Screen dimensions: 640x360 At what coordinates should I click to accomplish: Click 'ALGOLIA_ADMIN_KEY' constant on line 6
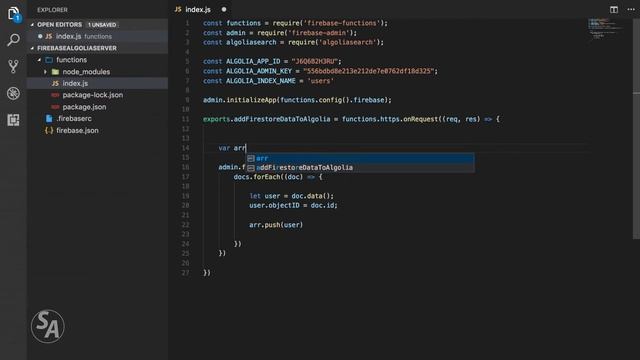pos(259,71)
